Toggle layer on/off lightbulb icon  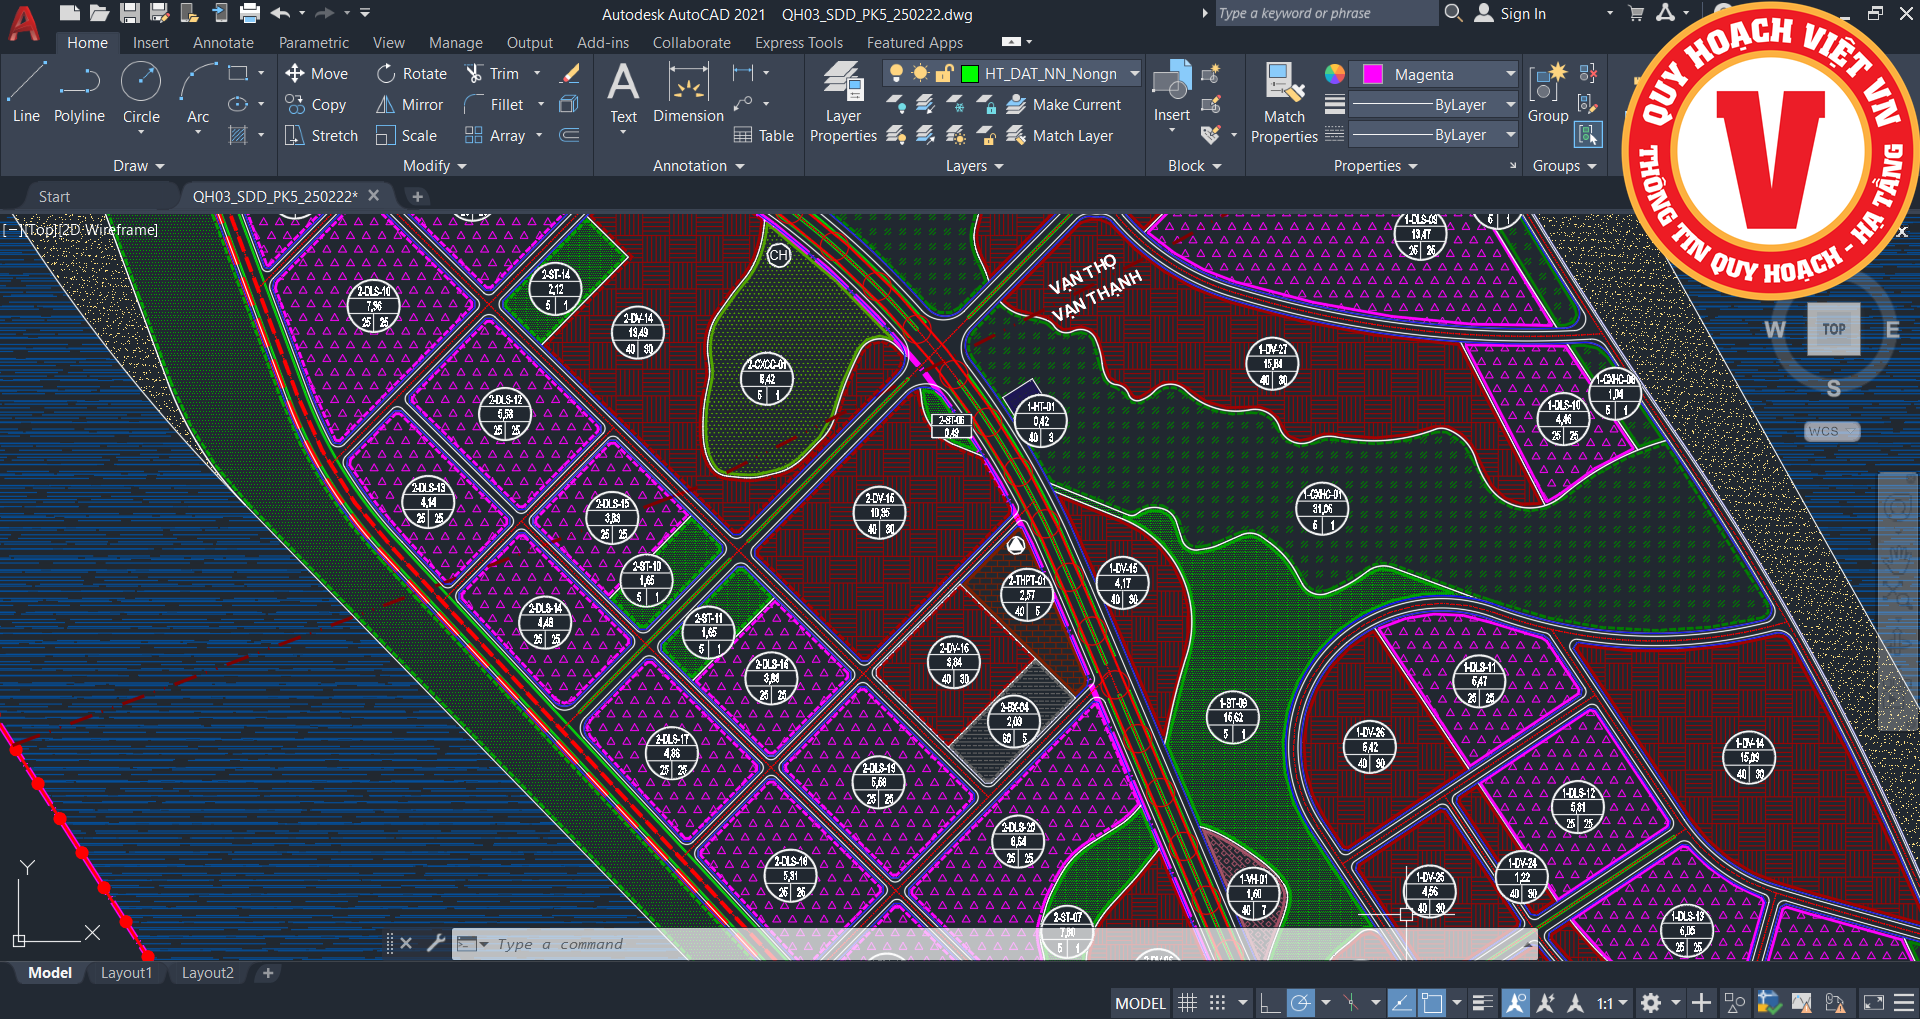[x=896, y=73]
